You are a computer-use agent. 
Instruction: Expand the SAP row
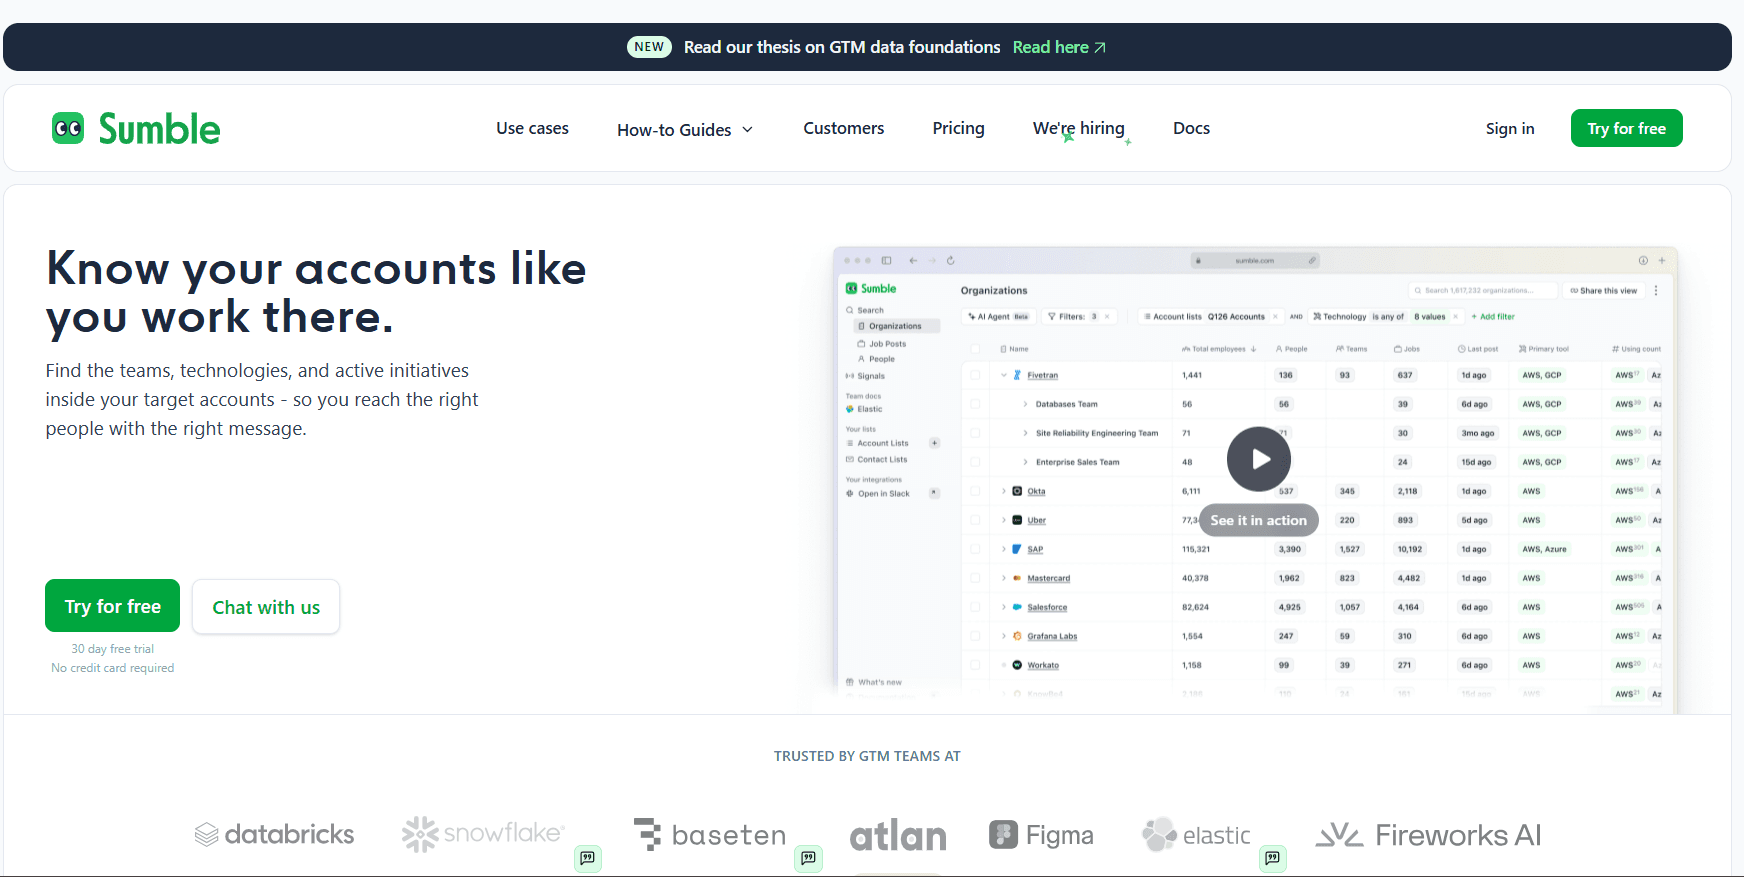pyautogui.click(x=1004, y=550)
